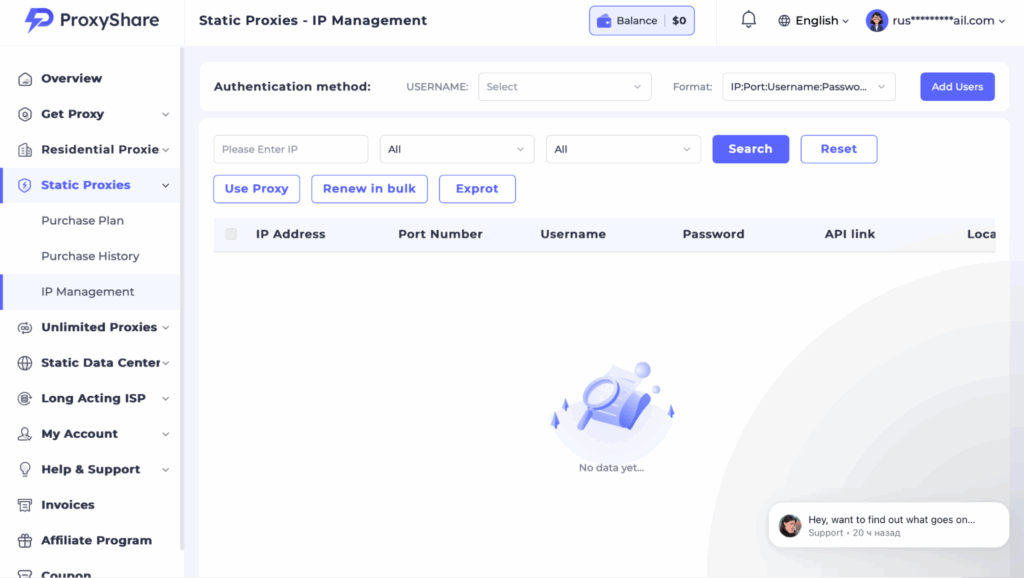1024x578 pixels.
Task: Click the Residential Proxies building icon
Action: [x=25, y=150]
